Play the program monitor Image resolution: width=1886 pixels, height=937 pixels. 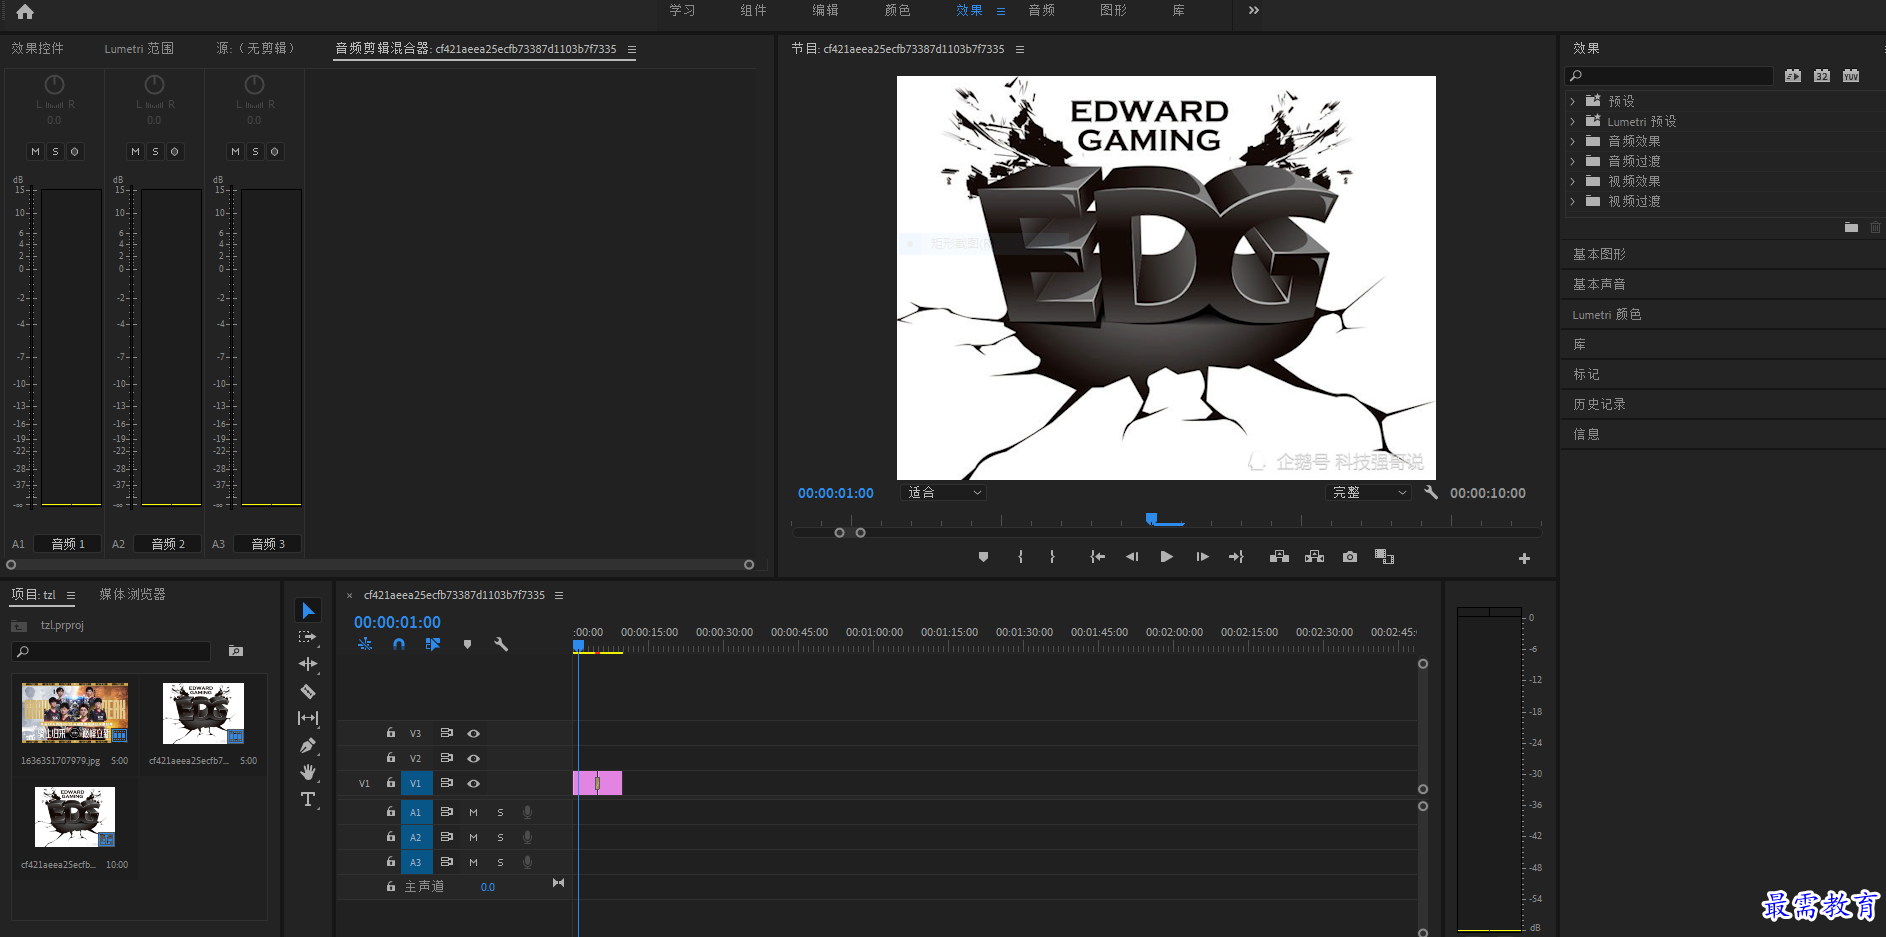1166,557
